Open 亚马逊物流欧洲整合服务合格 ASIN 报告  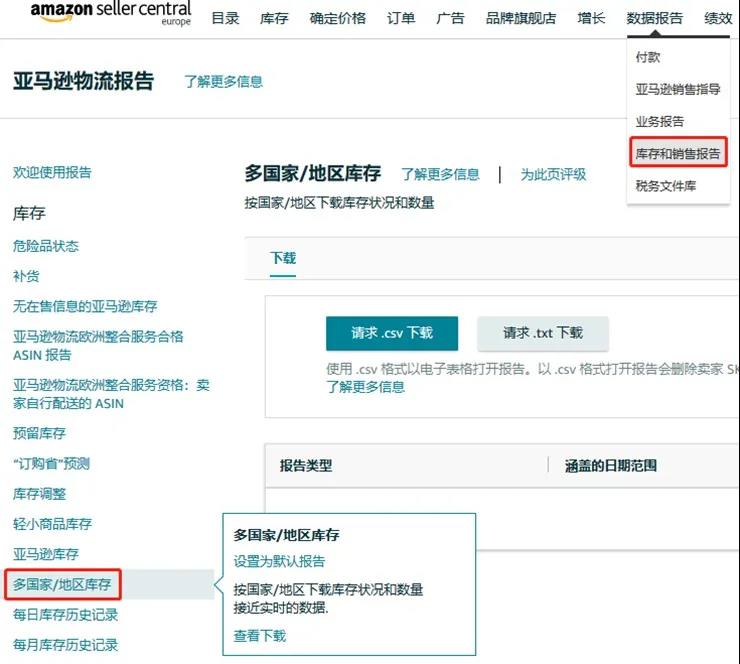(98, 345)
